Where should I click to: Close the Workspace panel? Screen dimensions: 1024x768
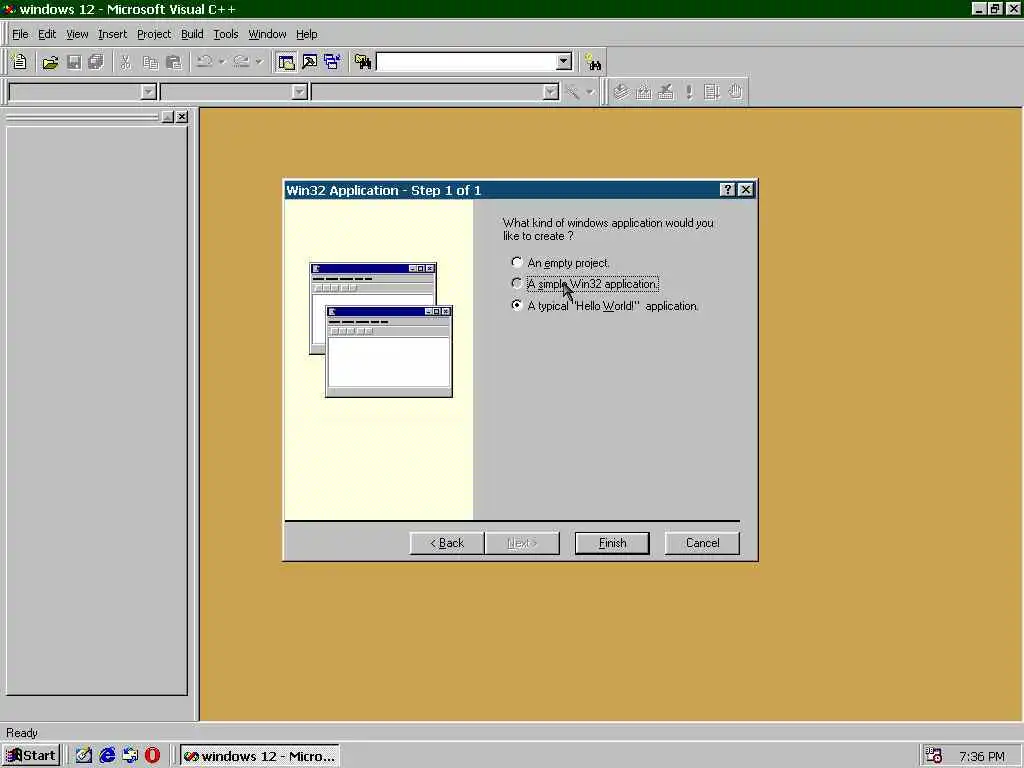182,117
